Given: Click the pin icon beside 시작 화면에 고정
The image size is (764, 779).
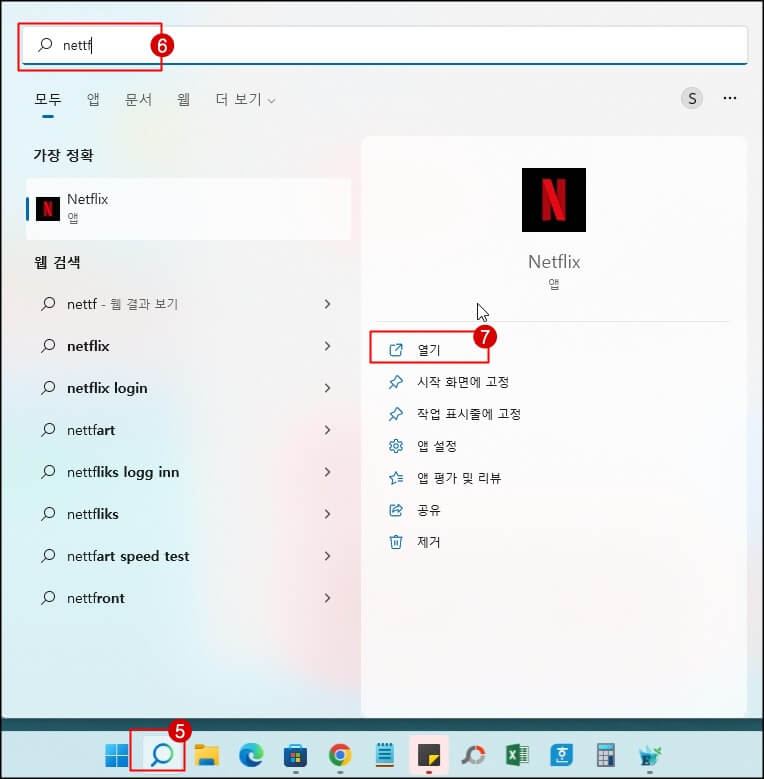Looking at the screenshot, I should pos(396,382).
